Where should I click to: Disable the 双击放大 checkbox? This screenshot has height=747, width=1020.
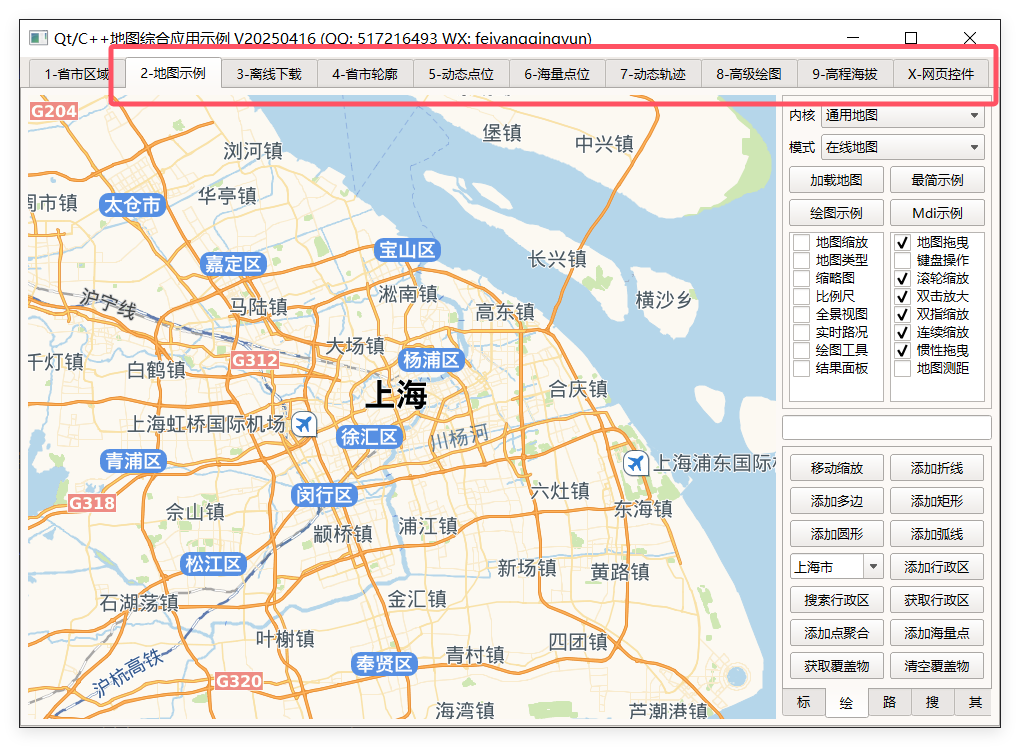[902, 296]
